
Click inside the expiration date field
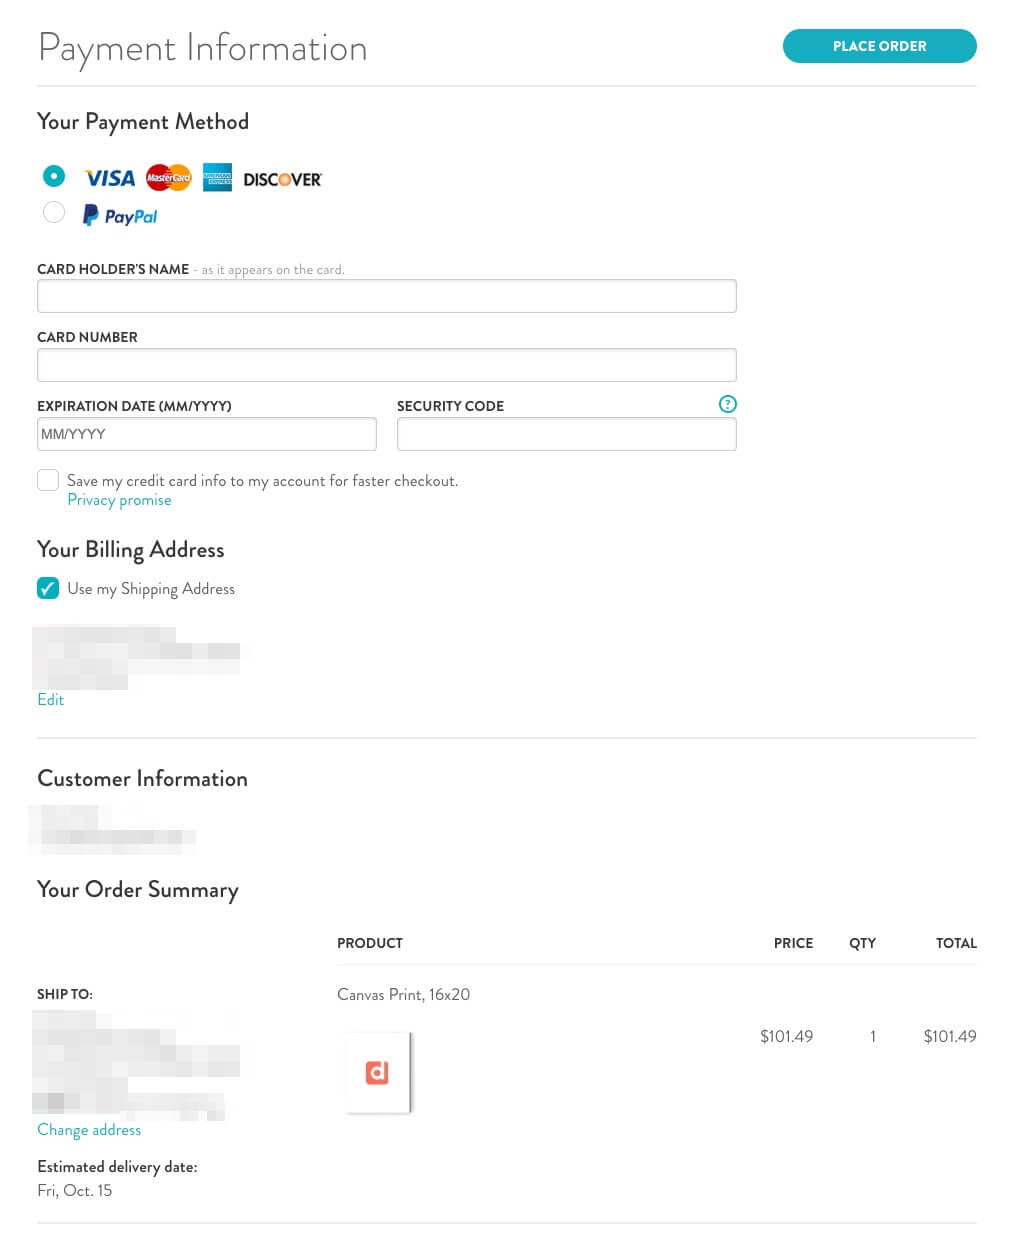(x=206, y=433)
